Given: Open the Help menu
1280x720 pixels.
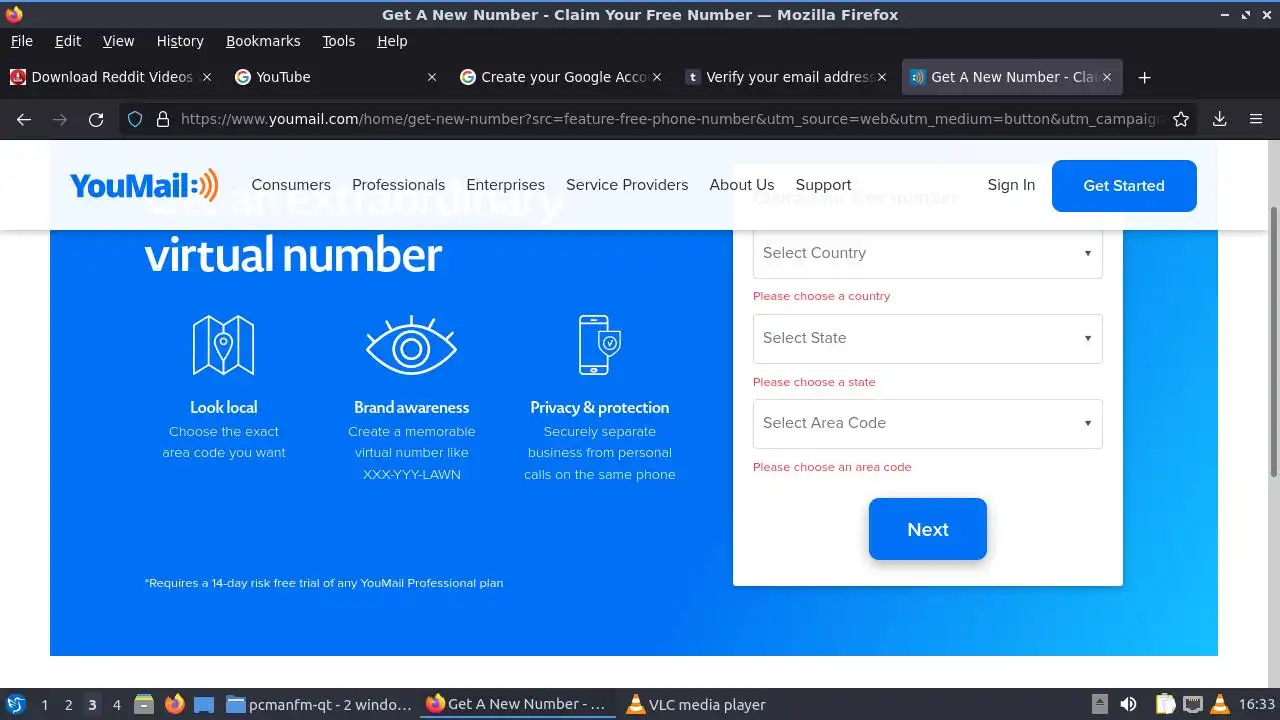Looking at the screenshot, I should tap(392, 41).
